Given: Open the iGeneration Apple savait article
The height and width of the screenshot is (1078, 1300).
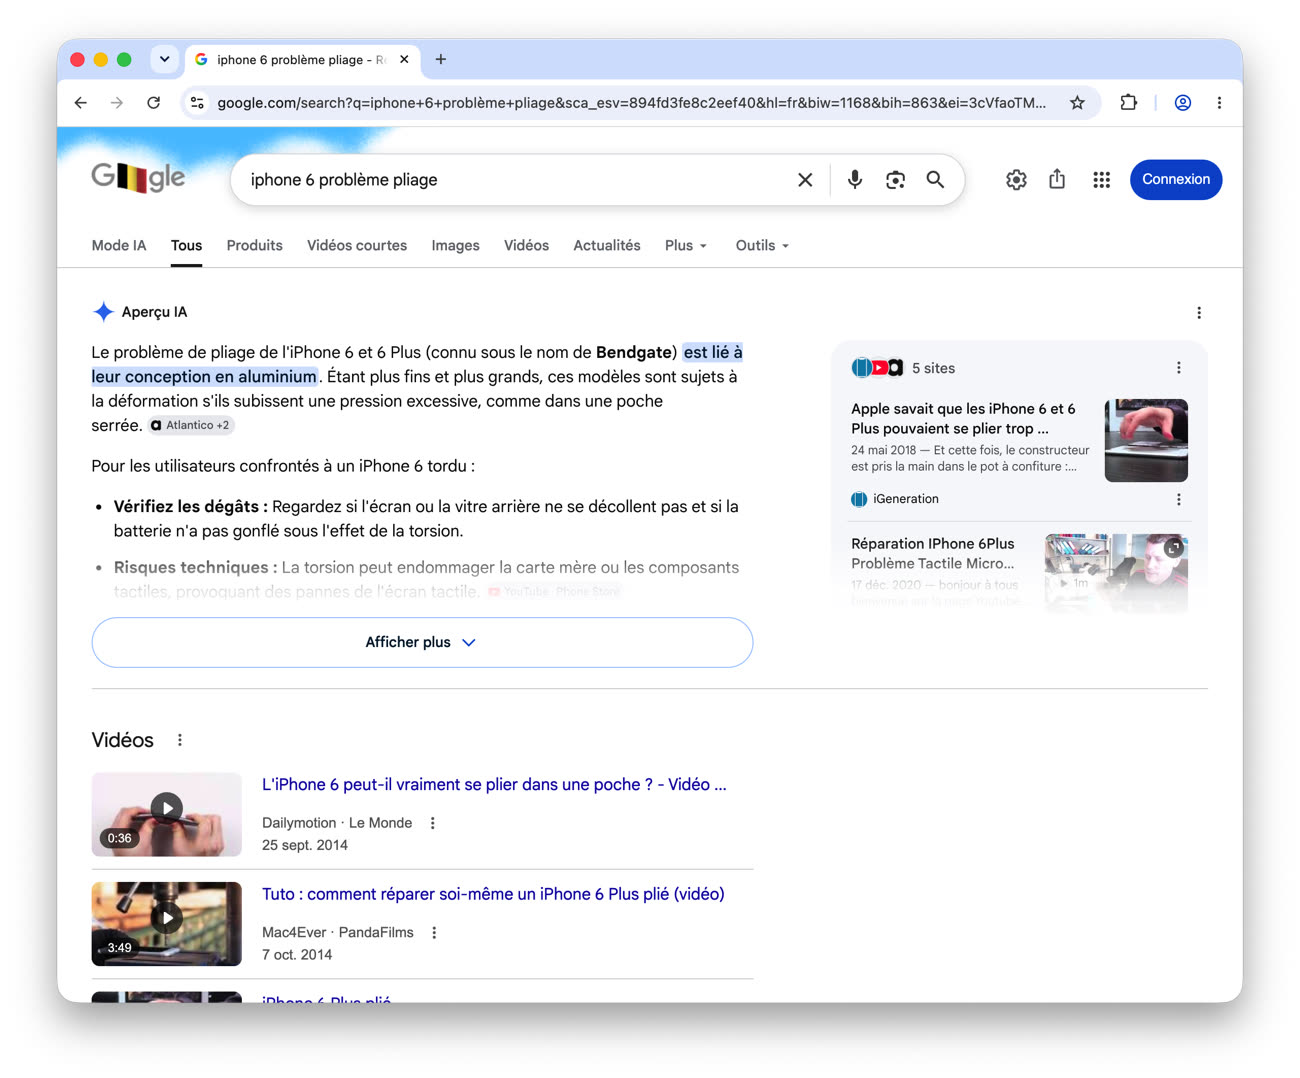Looking at the screenshot, I should 963,419.
